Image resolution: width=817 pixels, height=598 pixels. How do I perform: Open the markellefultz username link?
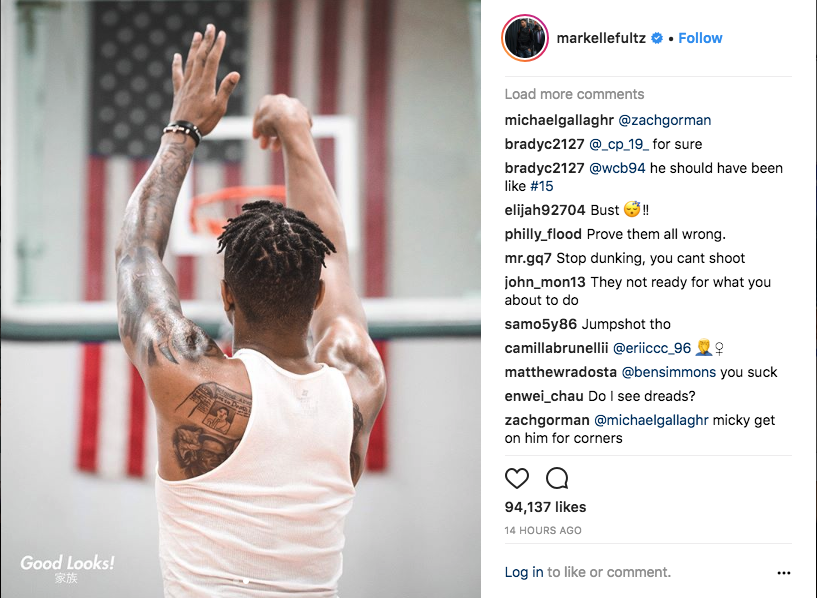point(601,38)
